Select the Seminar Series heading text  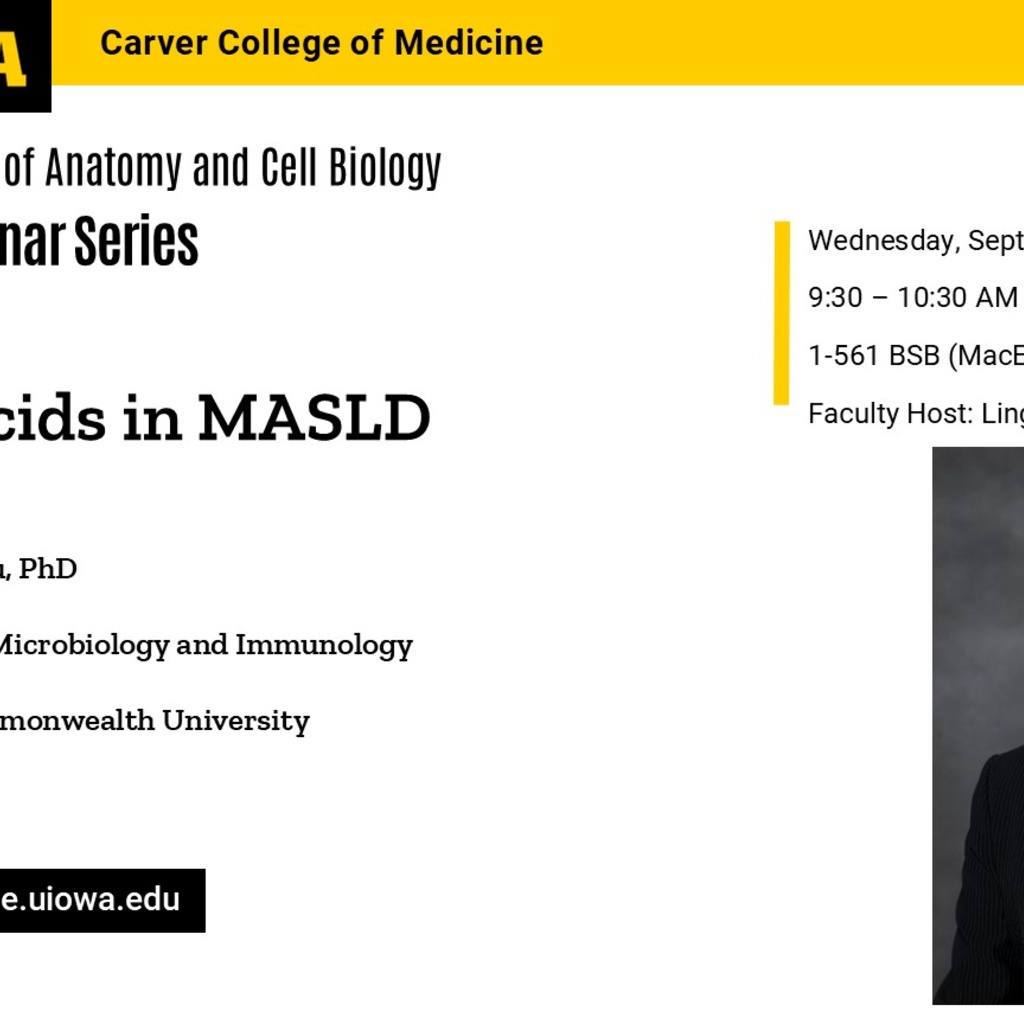point(99,242)
